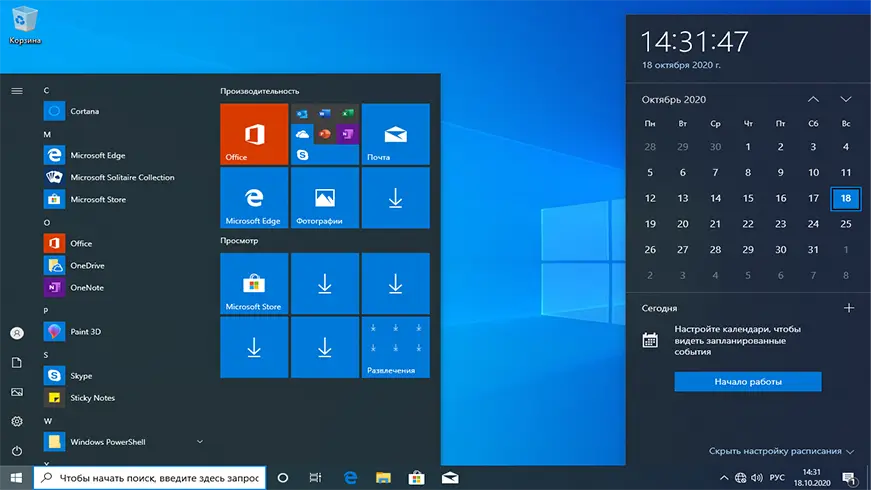The width and height of the screenshot is (871, 490).
Task: Go to next month in calendar
Action: (845, 99)
